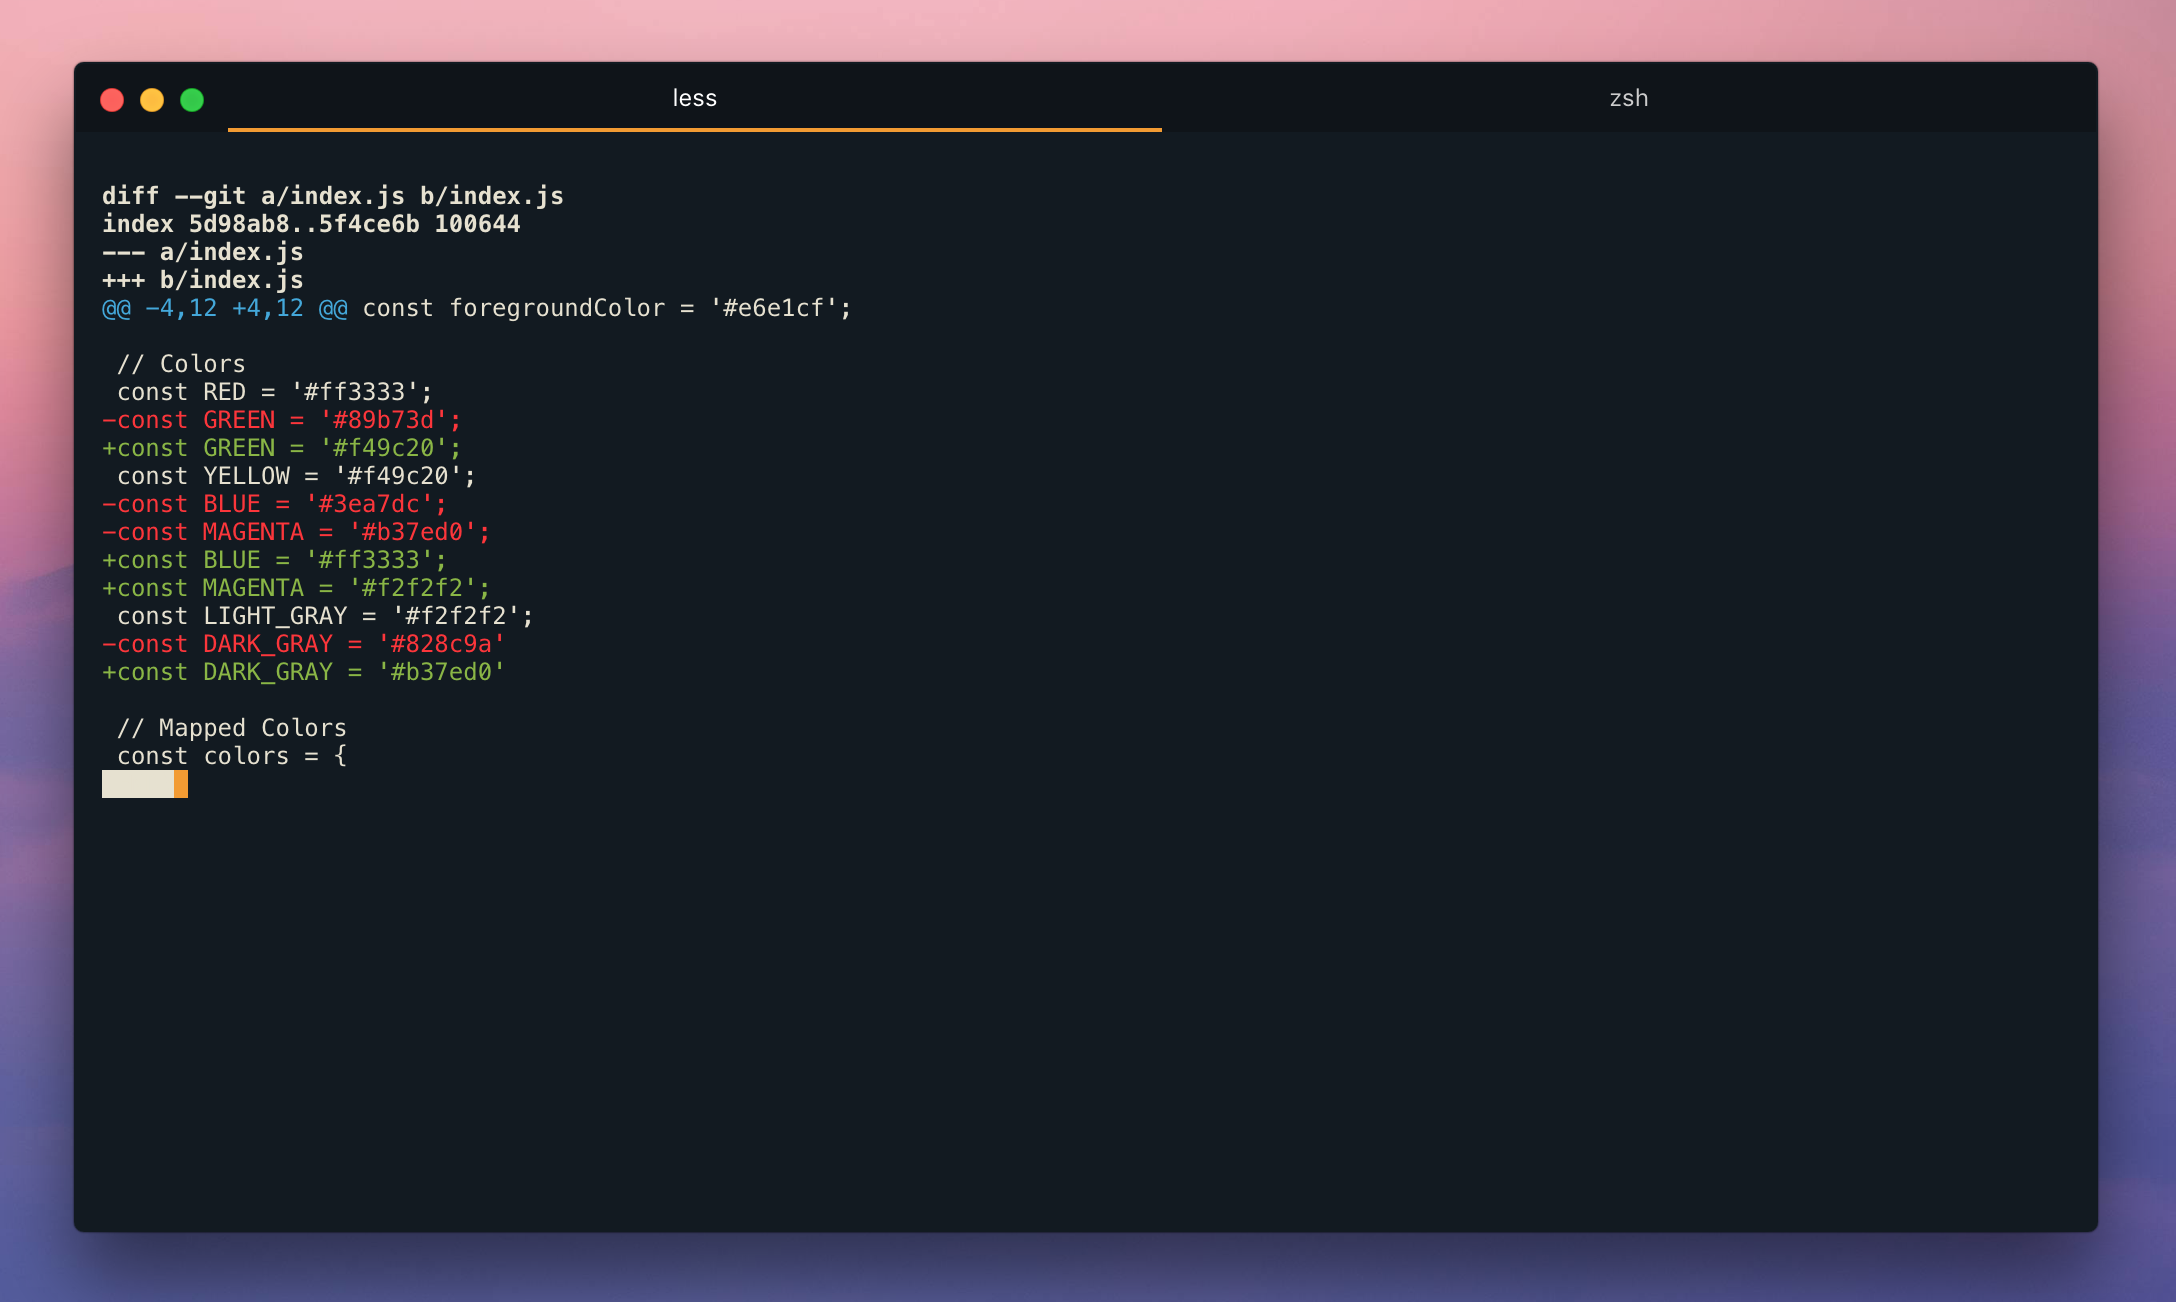This screenshot has width=2176, height=1302.
Task: Click the removed BLUE '#3ea7dc' line
Action: [x=274, y=504]
